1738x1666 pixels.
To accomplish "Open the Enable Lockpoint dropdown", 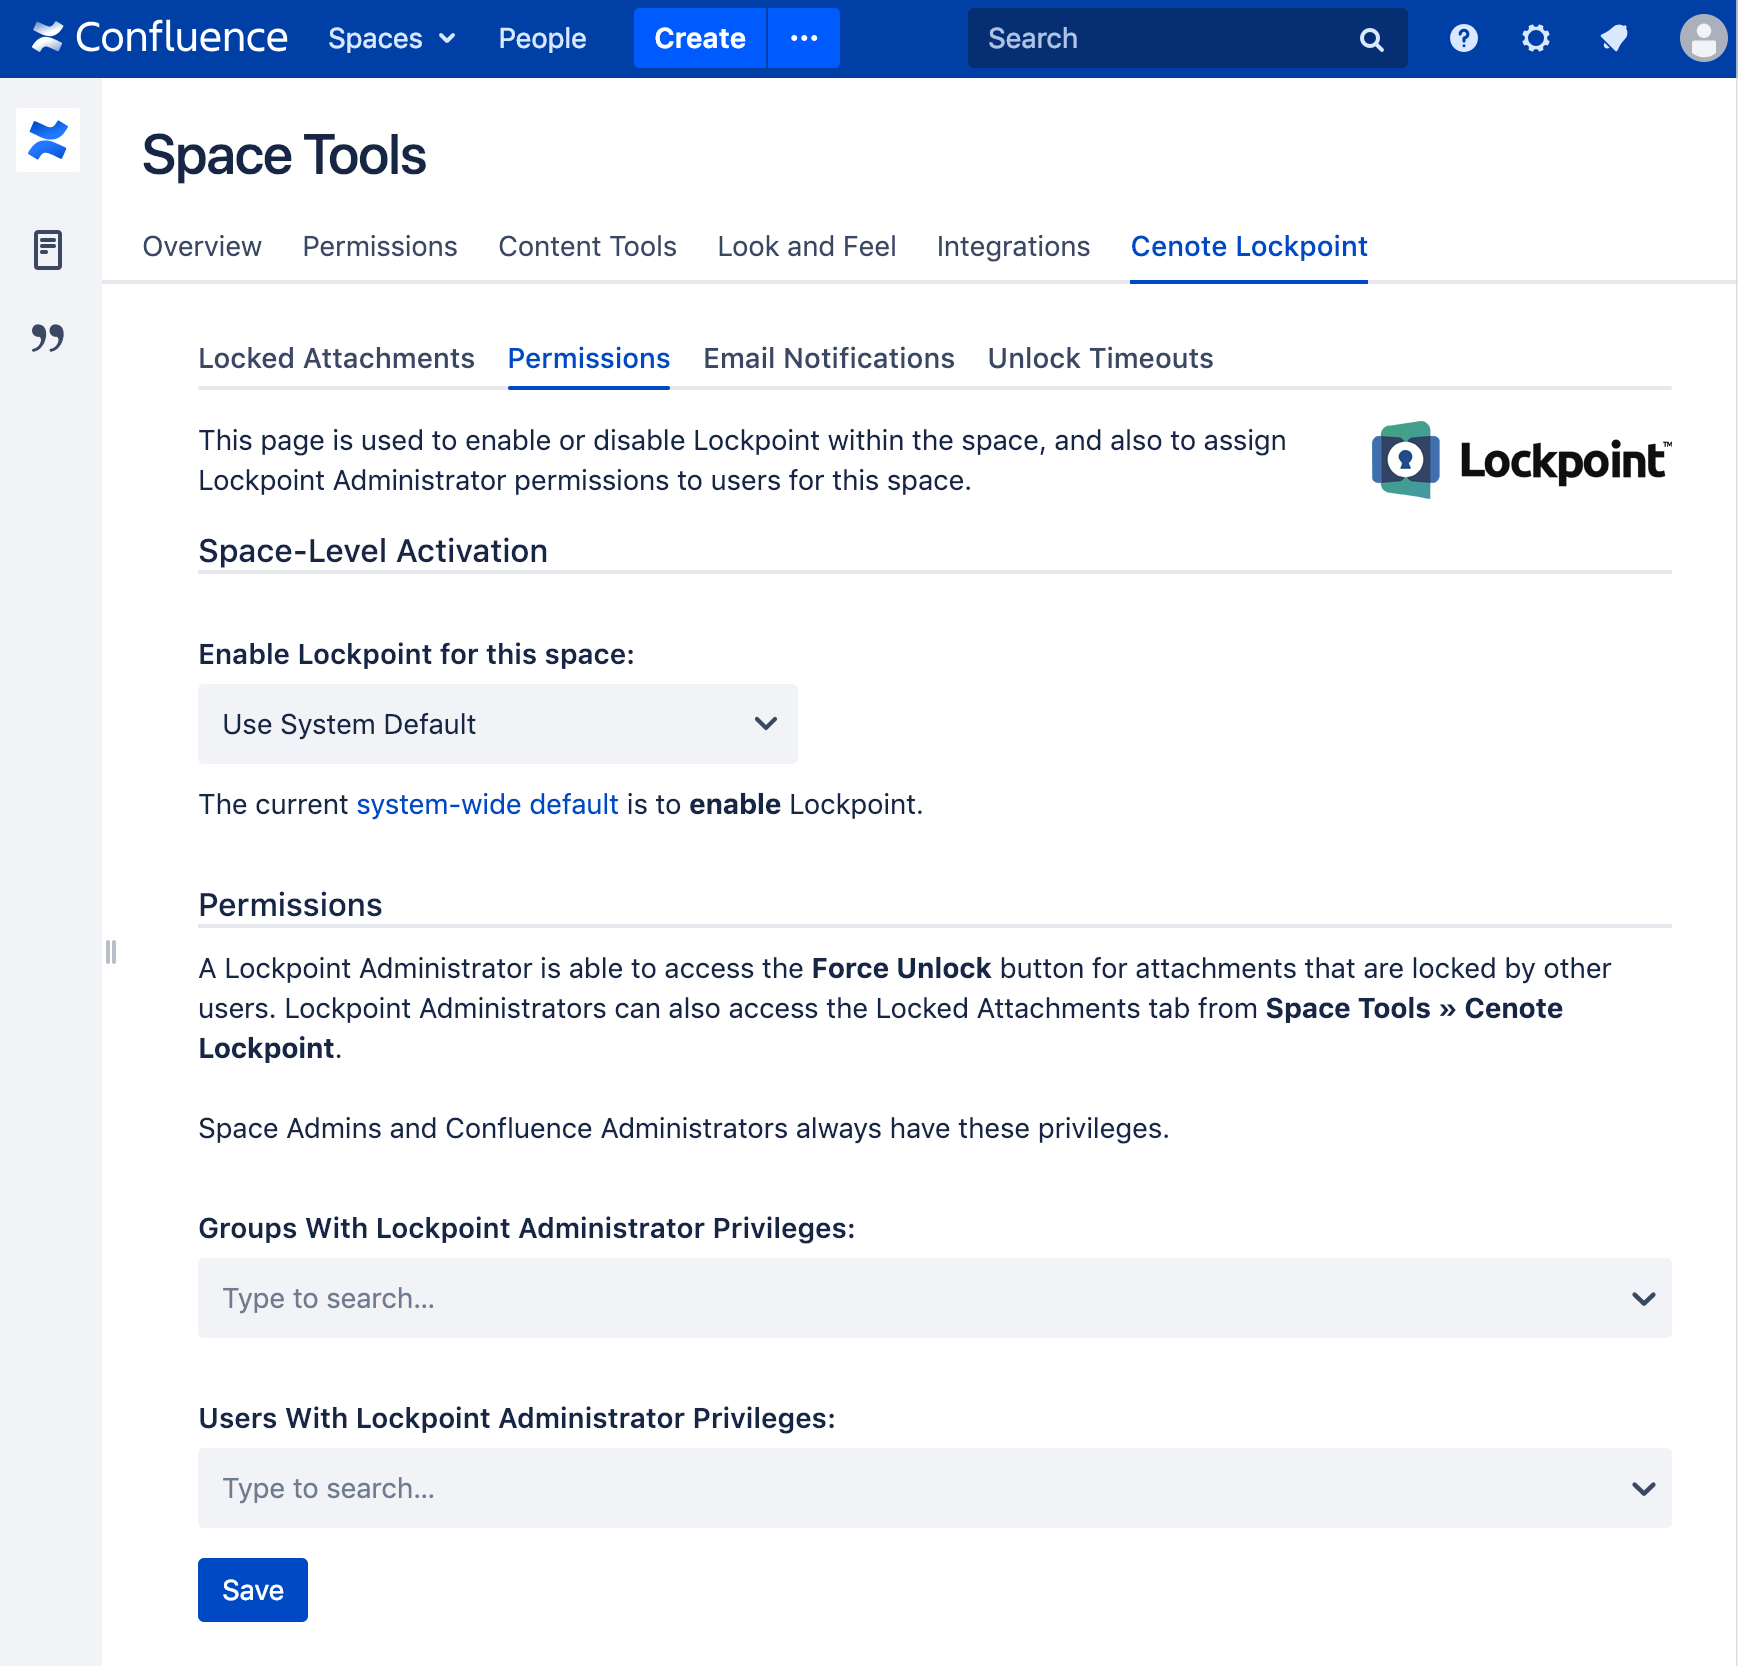I will [497, 724].
